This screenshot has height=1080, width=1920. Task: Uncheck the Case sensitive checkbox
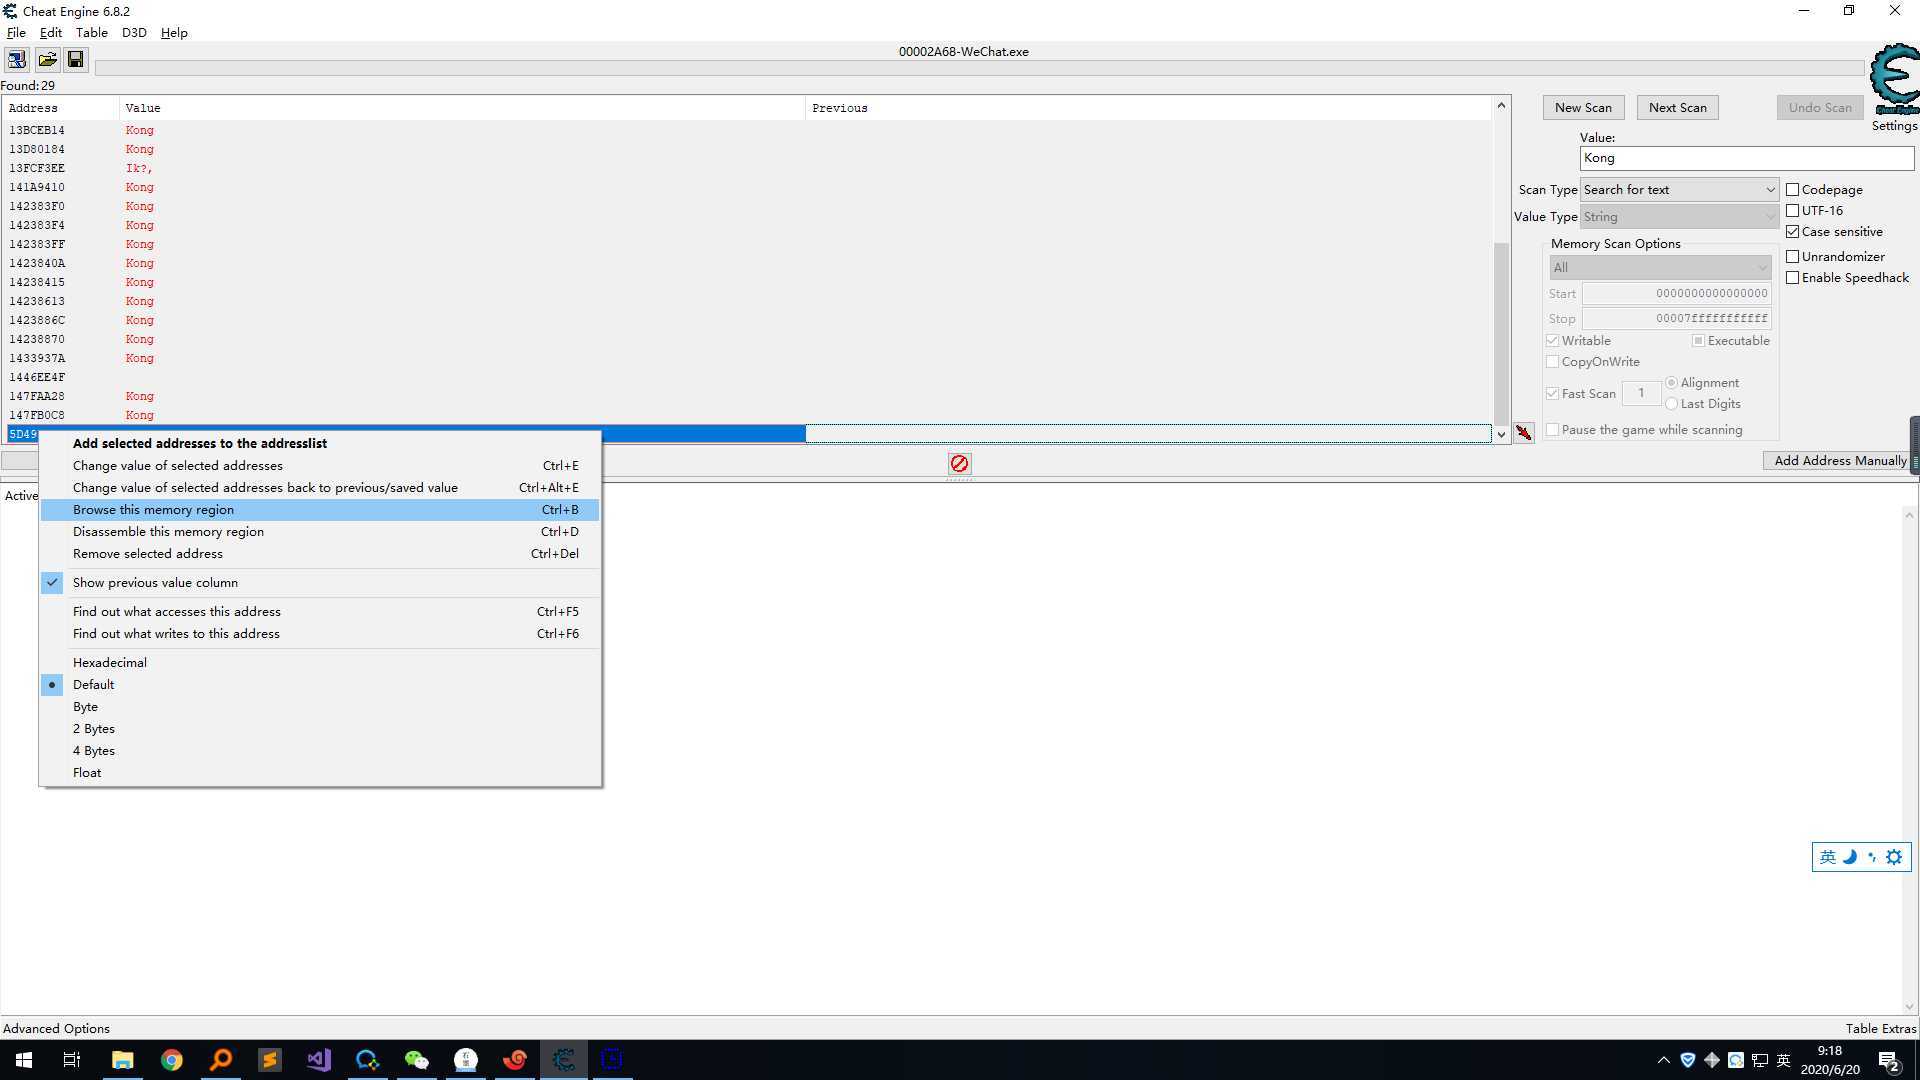pos(1792,231)
